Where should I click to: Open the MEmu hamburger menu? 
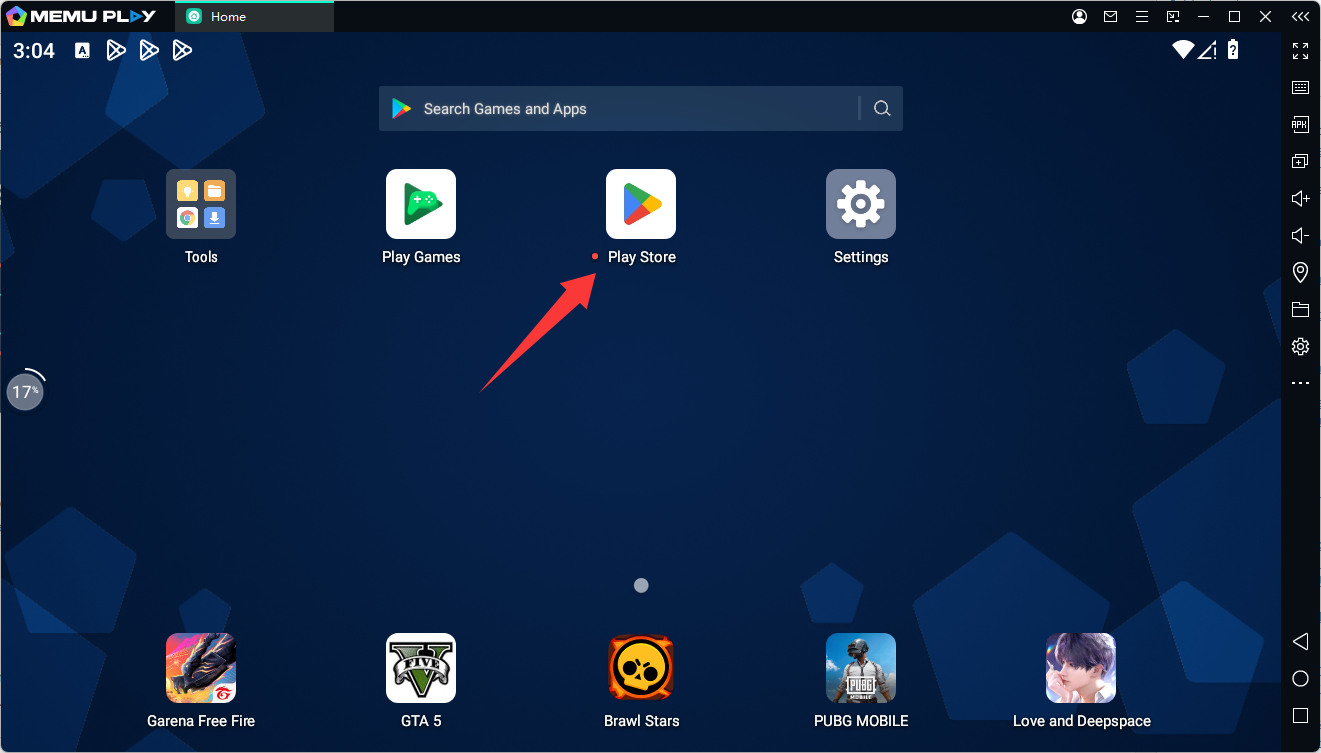(x=1141, y=16)
